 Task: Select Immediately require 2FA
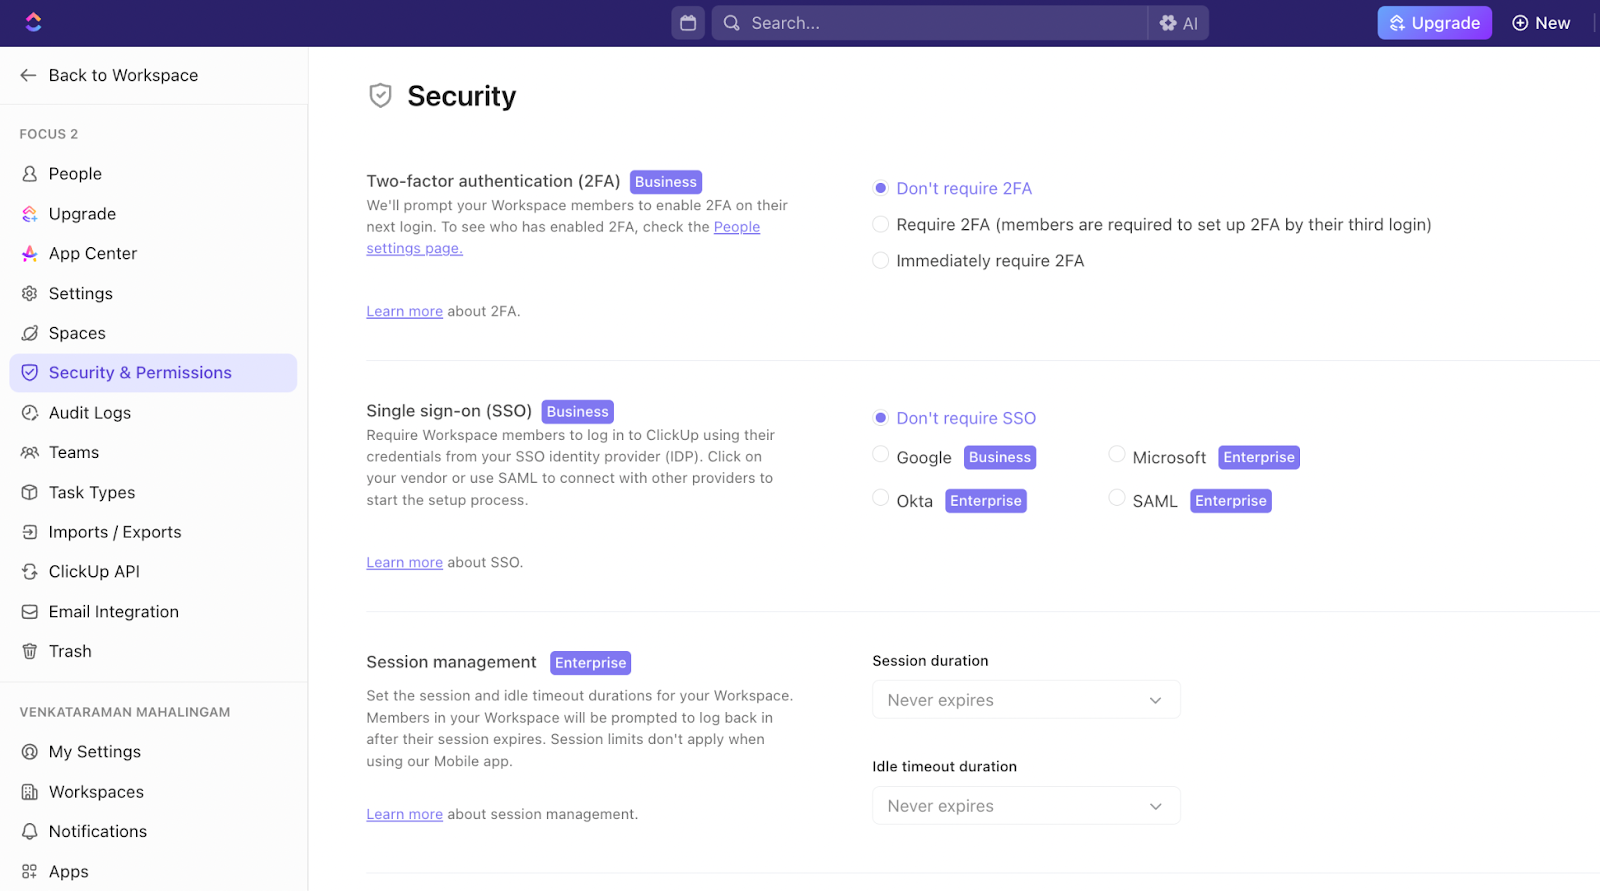(881, 261)
